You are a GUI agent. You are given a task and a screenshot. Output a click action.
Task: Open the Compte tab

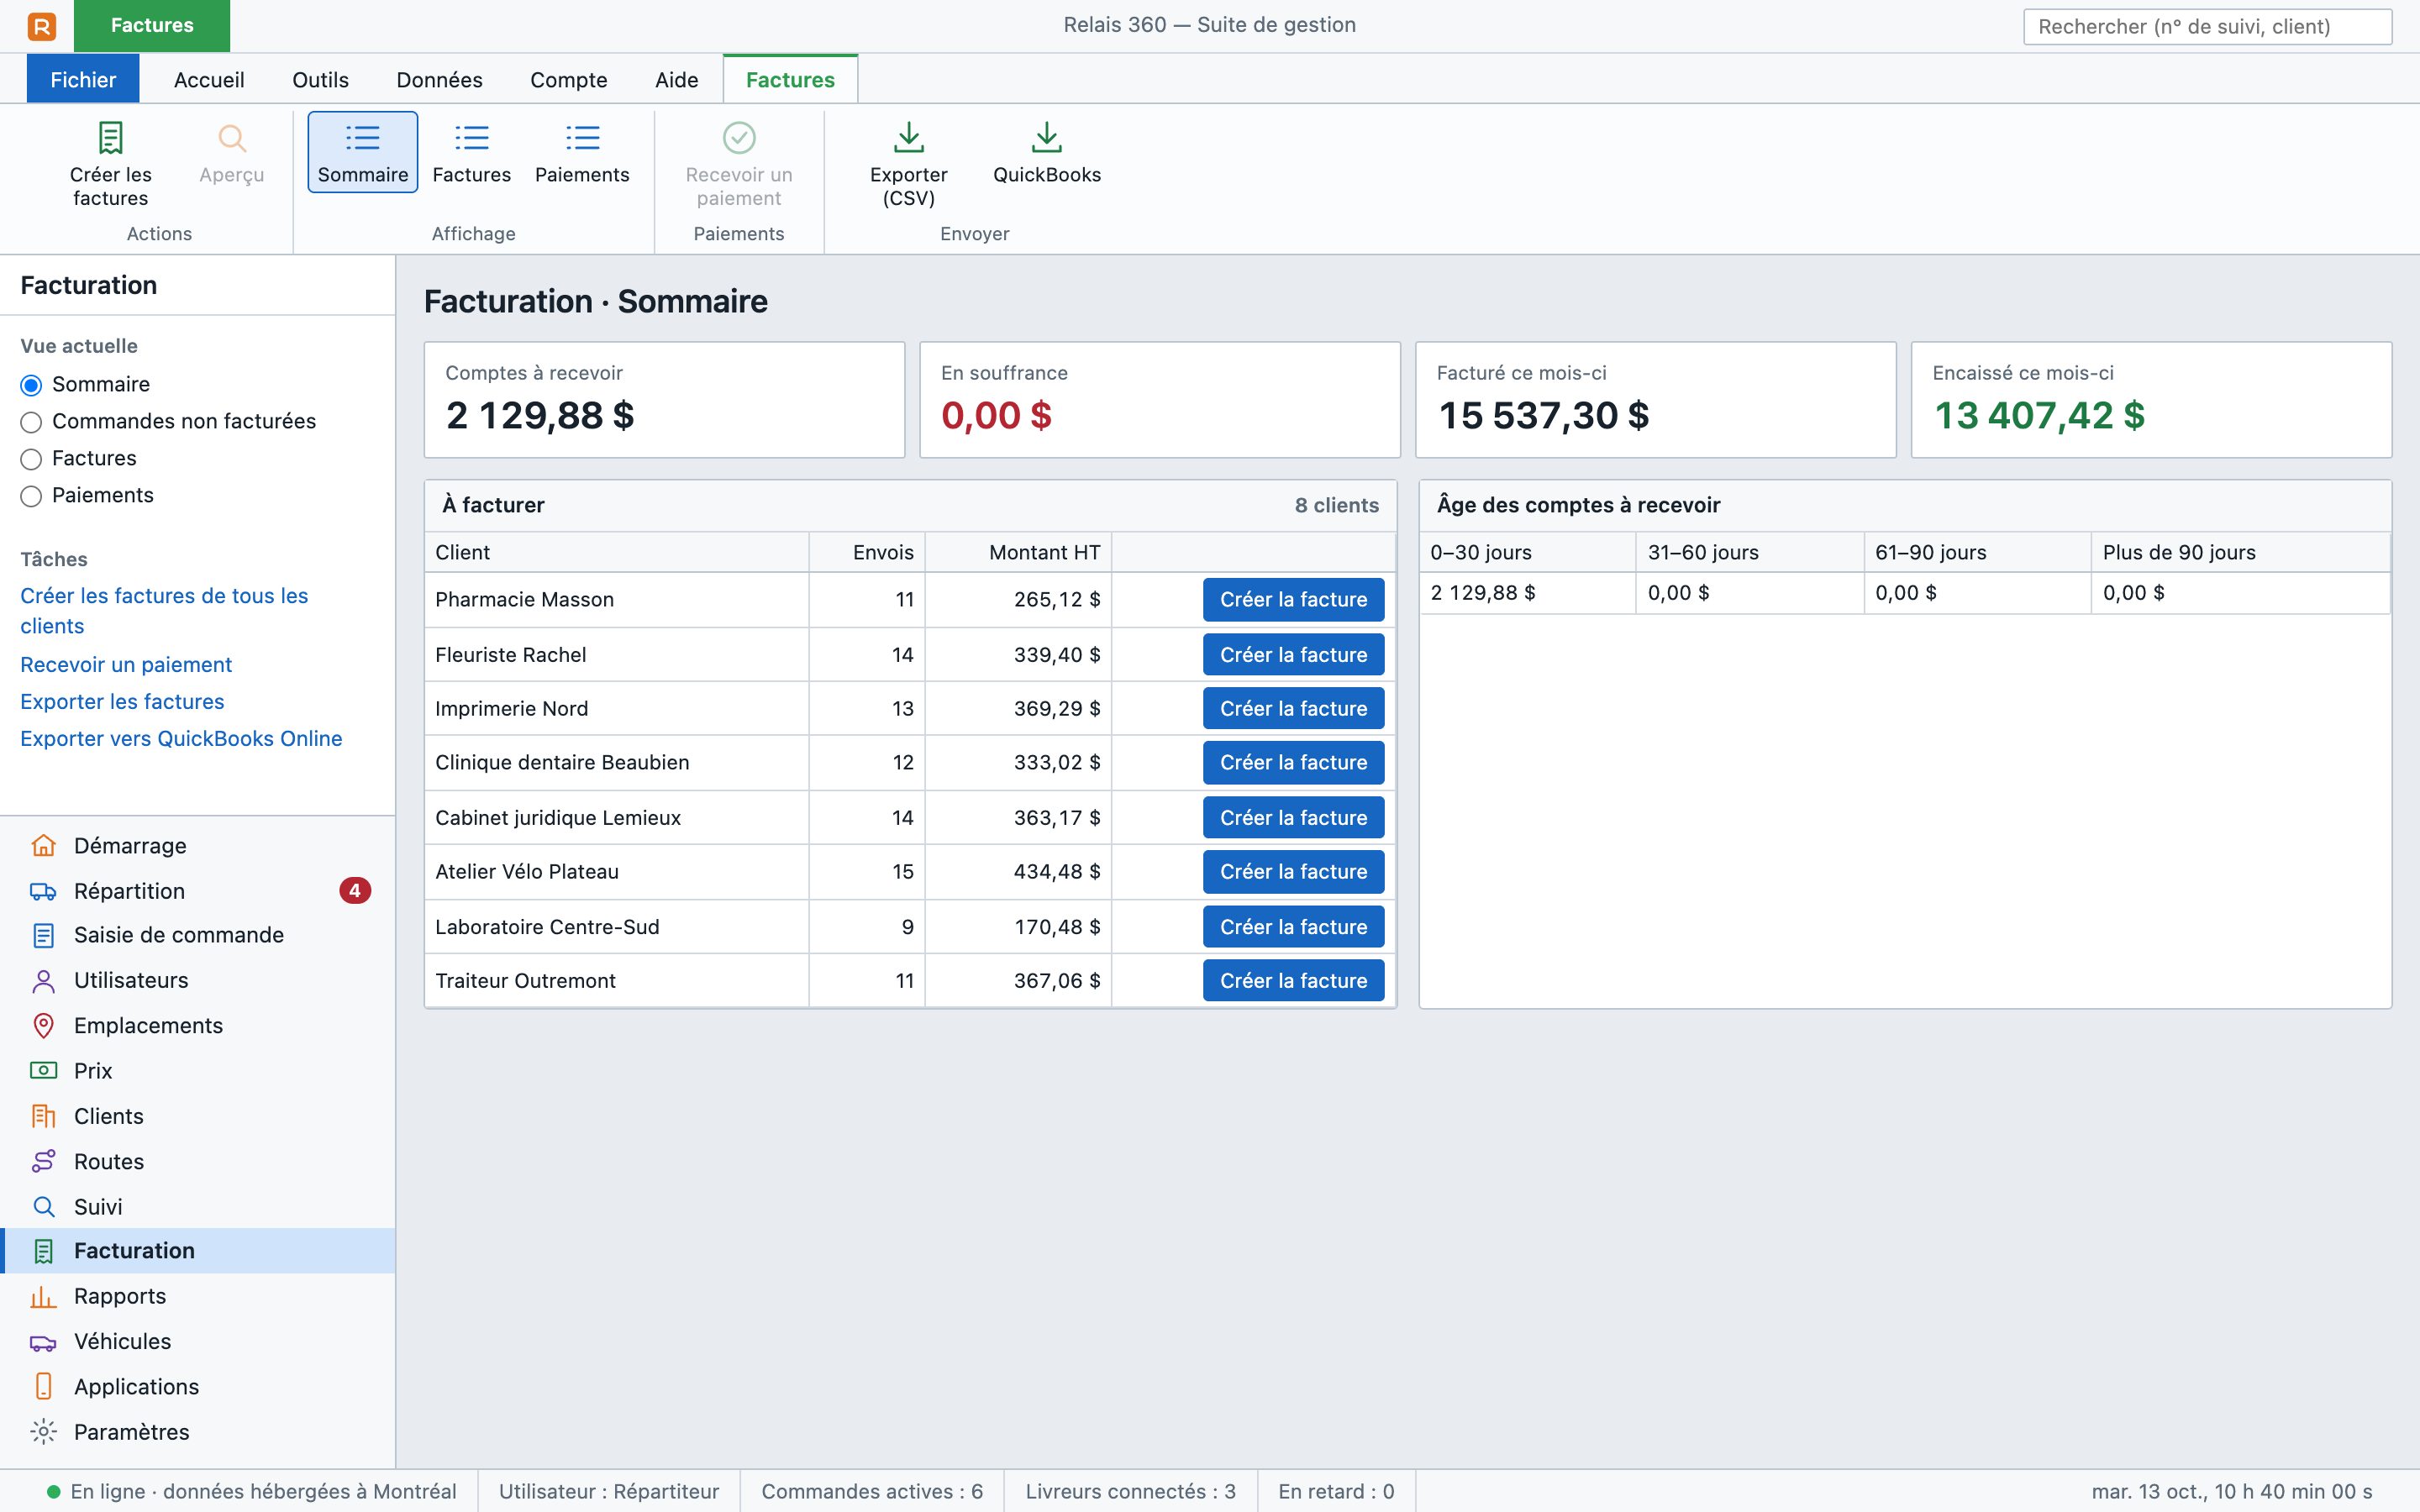point(569,80)
